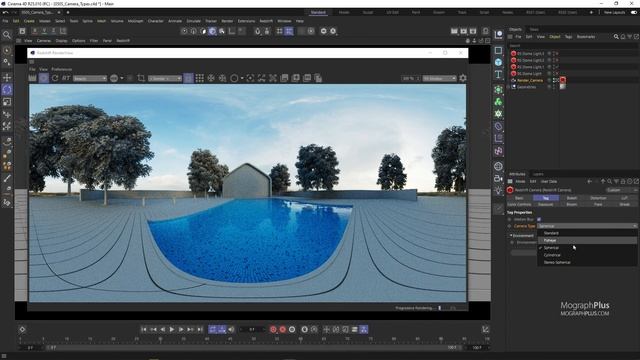Click search icon in Objects manager
The width and height of the screenshot is (640, 360).
pos(616,37)
